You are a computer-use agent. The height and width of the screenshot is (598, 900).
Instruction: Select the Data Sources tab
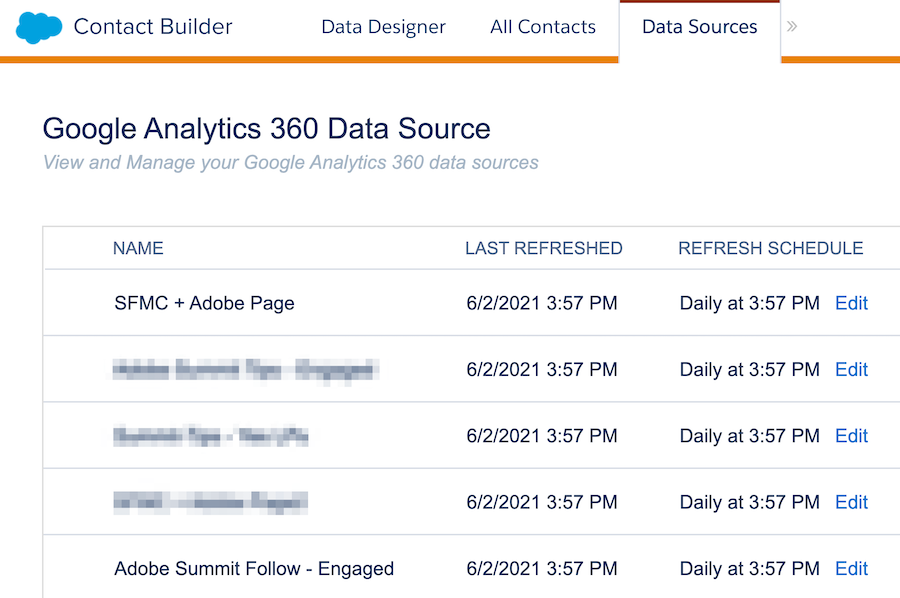coord(700,27)
